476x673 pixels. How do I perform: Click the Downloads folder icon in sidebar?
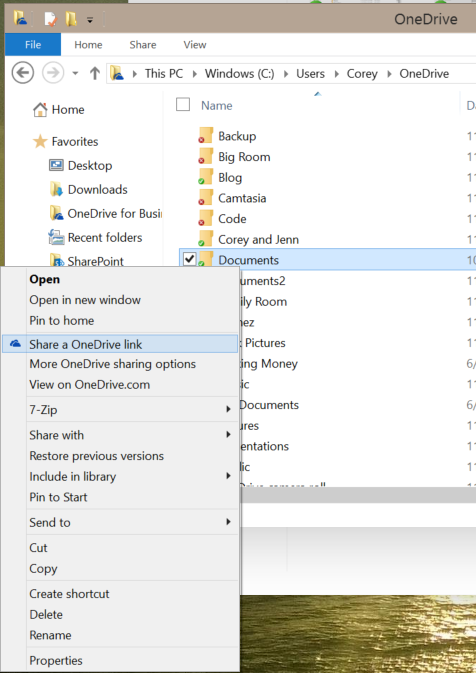(x=56, y=189)
